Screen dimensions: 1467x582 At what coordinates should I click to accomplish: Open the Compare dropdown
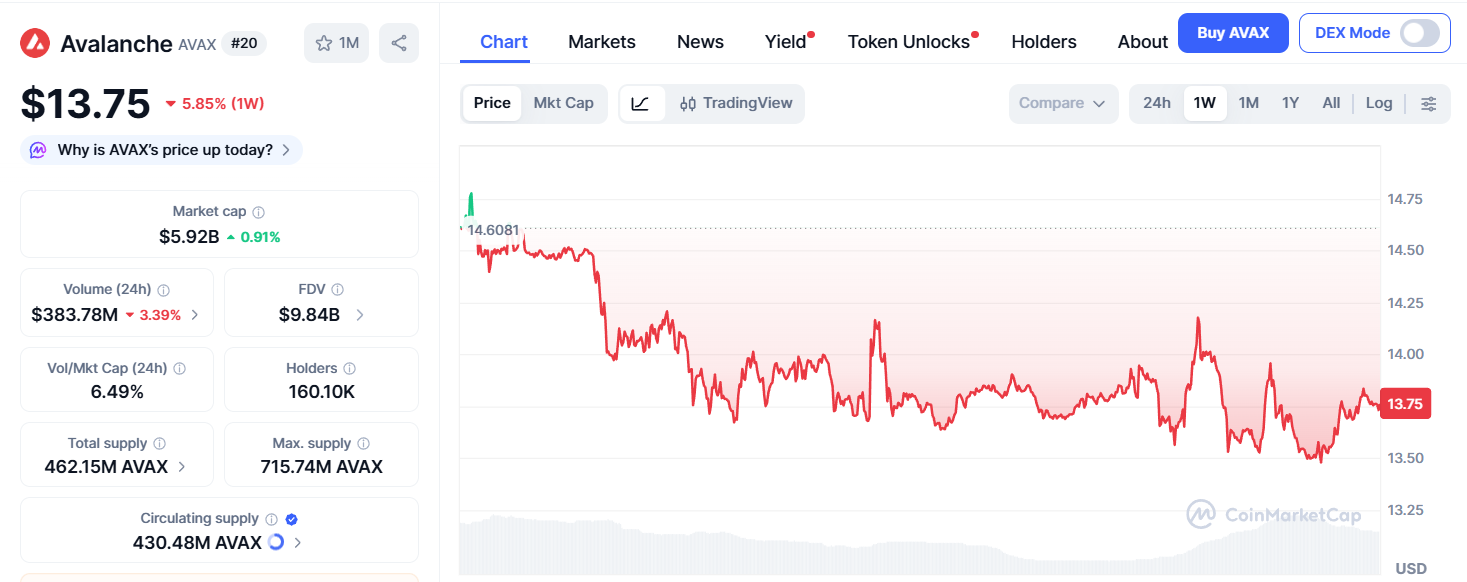[1062, 103]
